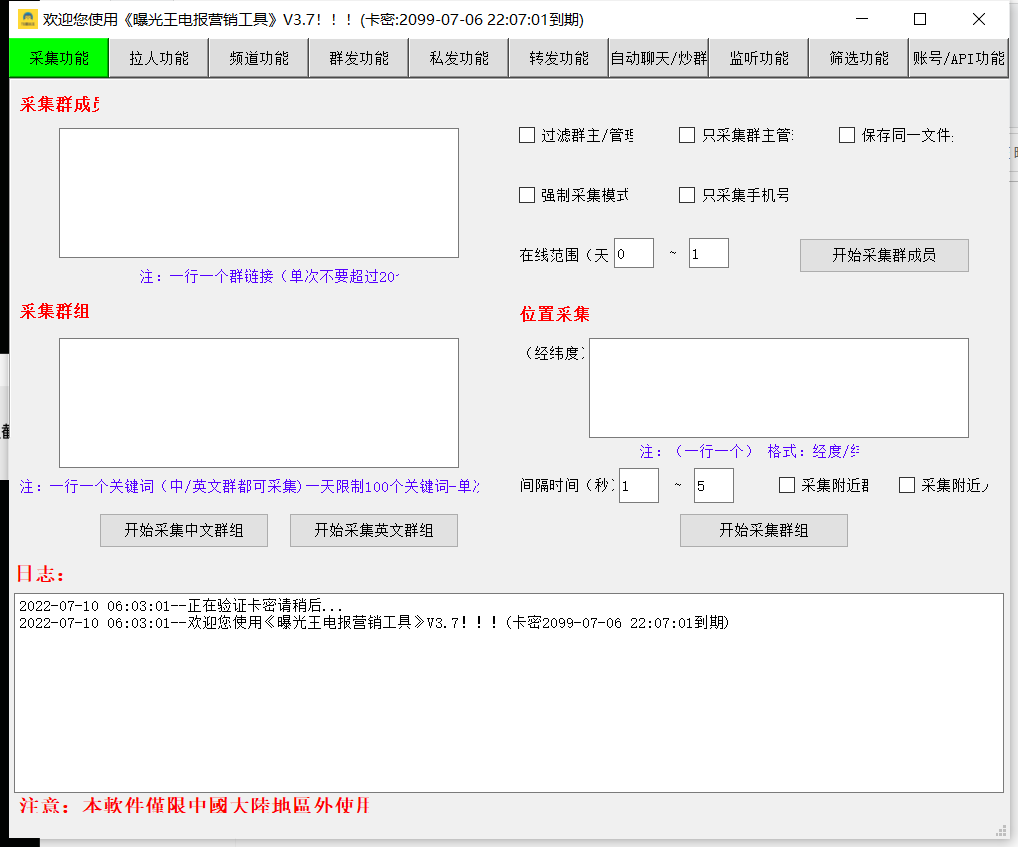Enable the 过滤群主/管理 checkbox
The image size is (1018, 847).
pyautogui.click(x=527, y=135)
